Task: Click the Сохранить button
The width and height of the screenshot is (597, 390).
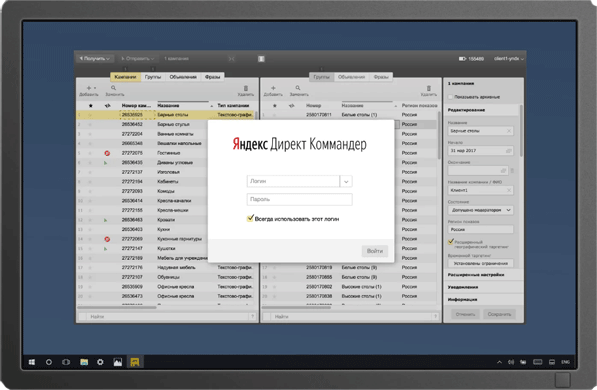Action: click(499, 314)
